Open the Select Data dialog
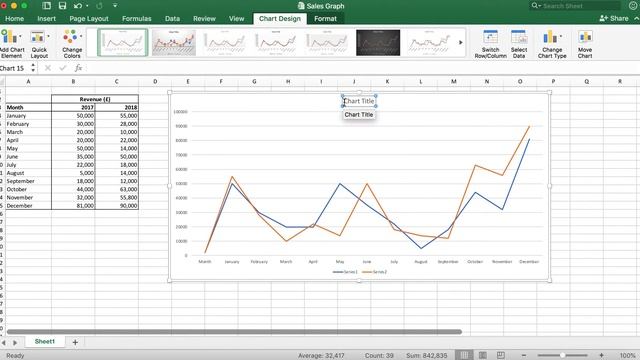Screen dimensions: 640x360 coord(519,44)
